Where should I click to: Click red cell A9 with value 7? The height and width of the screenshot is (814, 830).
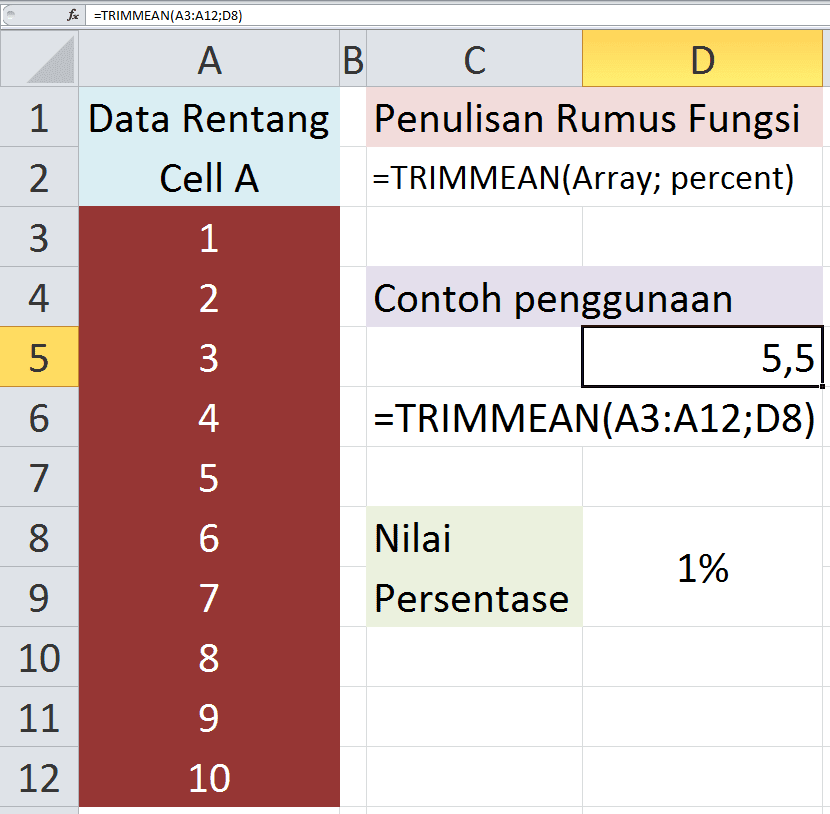(x=209, y=597)
